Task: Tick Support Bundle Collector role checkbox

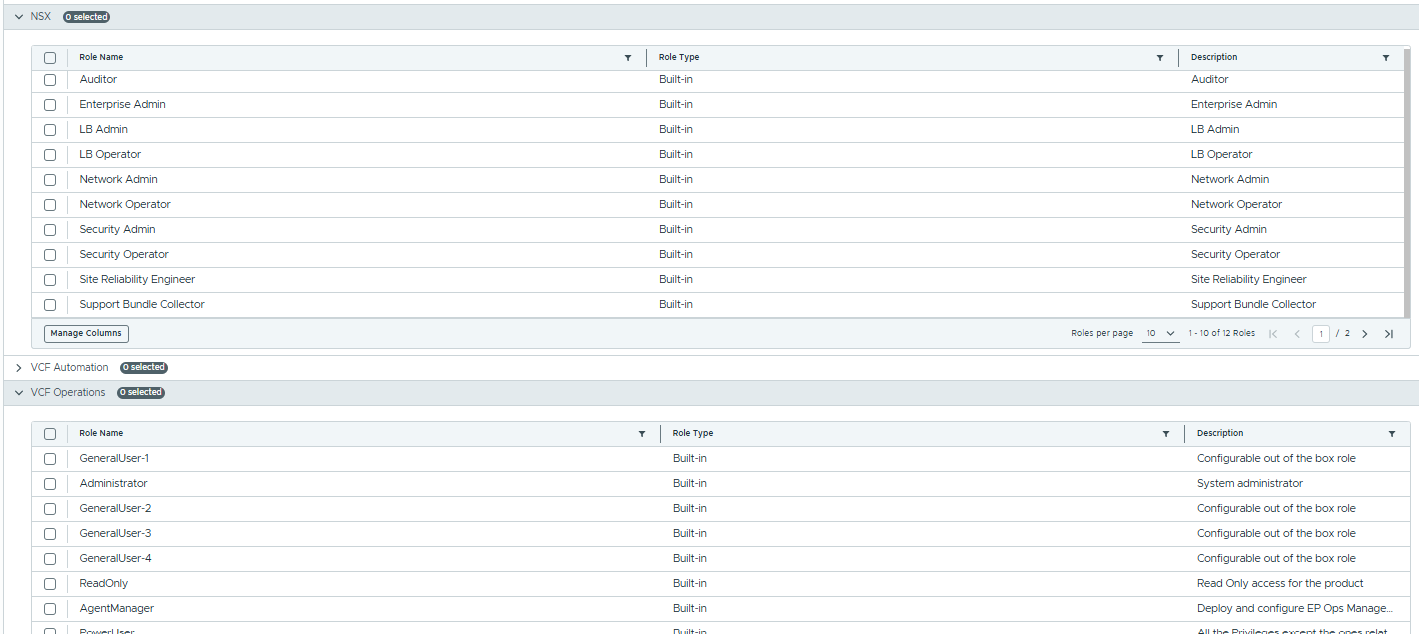Action: click(50, 305)
